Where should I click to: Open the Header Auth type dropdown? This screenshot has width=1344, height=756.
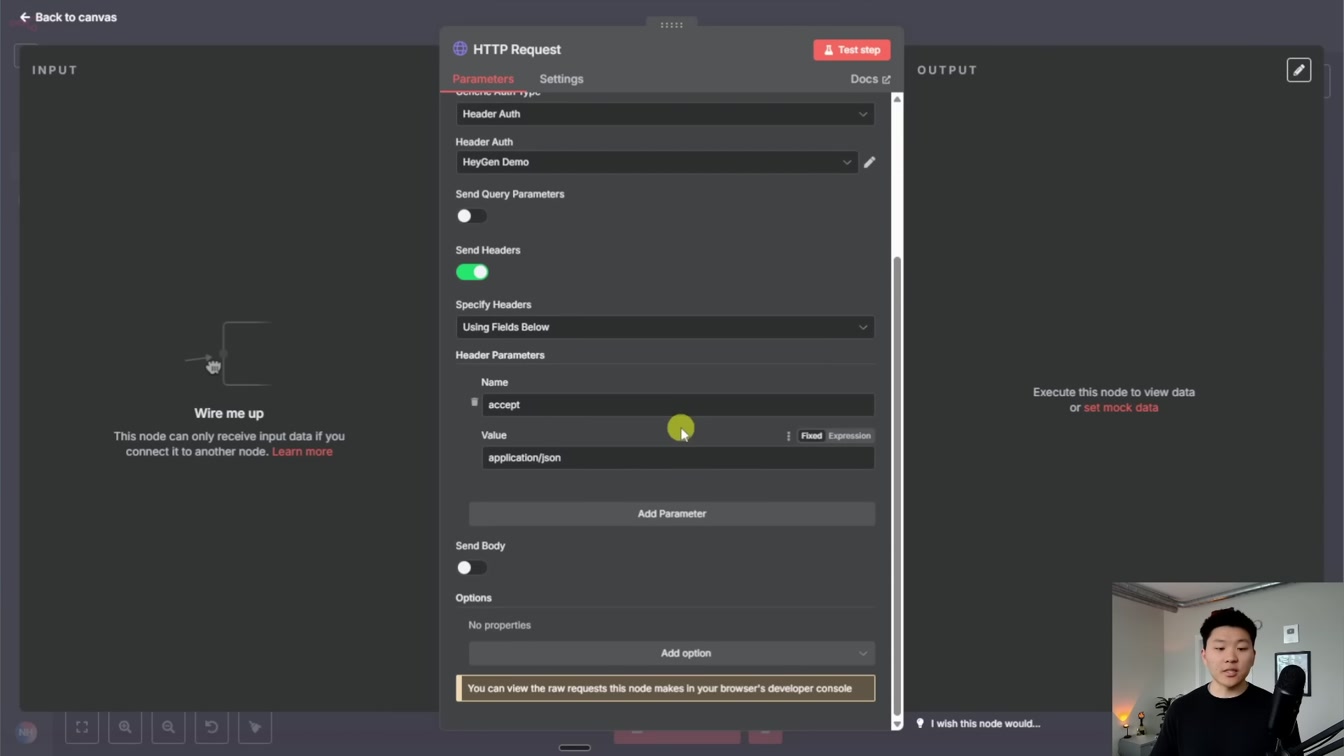pos(665,114)
